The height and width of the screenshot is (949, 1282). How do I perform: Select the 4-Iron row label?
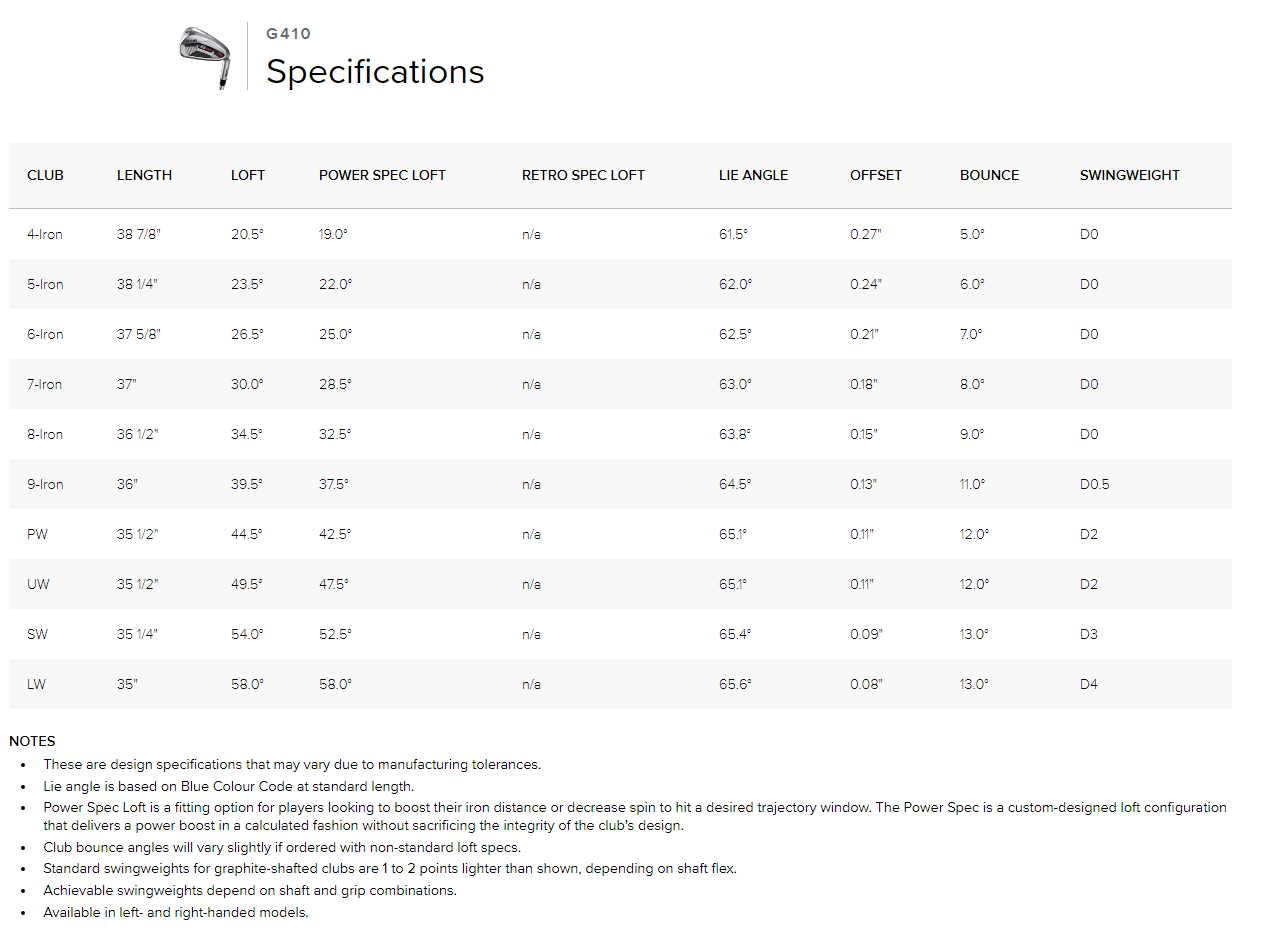click(45, 234)
